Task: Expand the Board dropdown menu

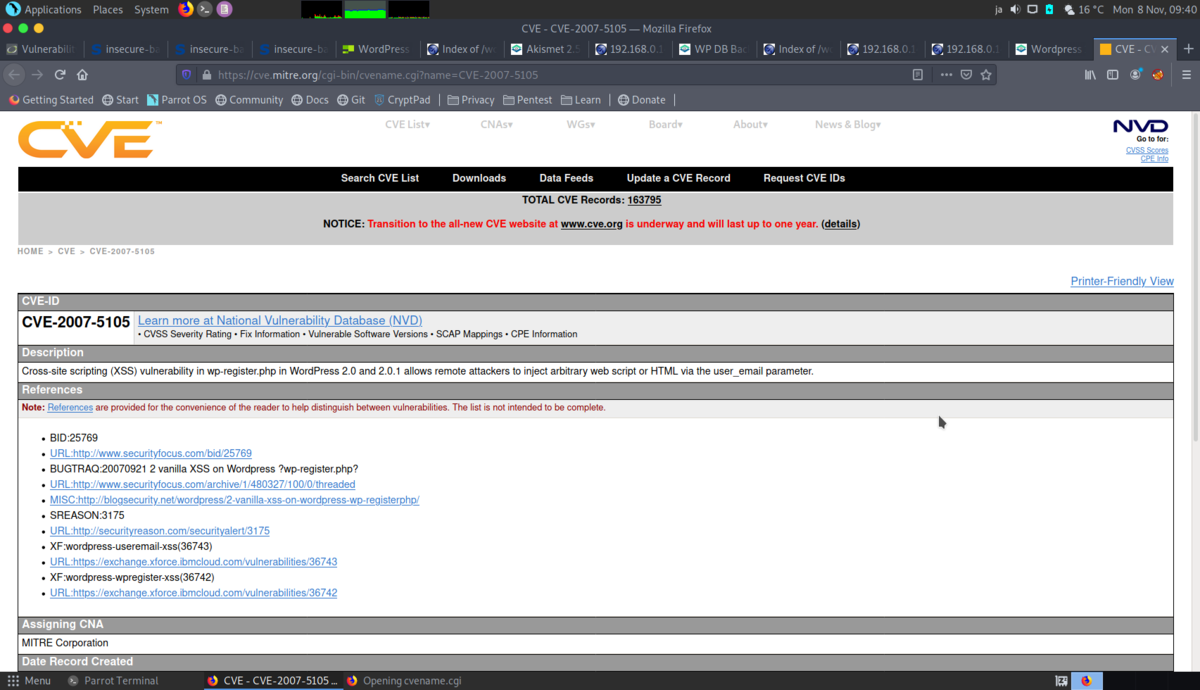Action: tap(665, 124)
